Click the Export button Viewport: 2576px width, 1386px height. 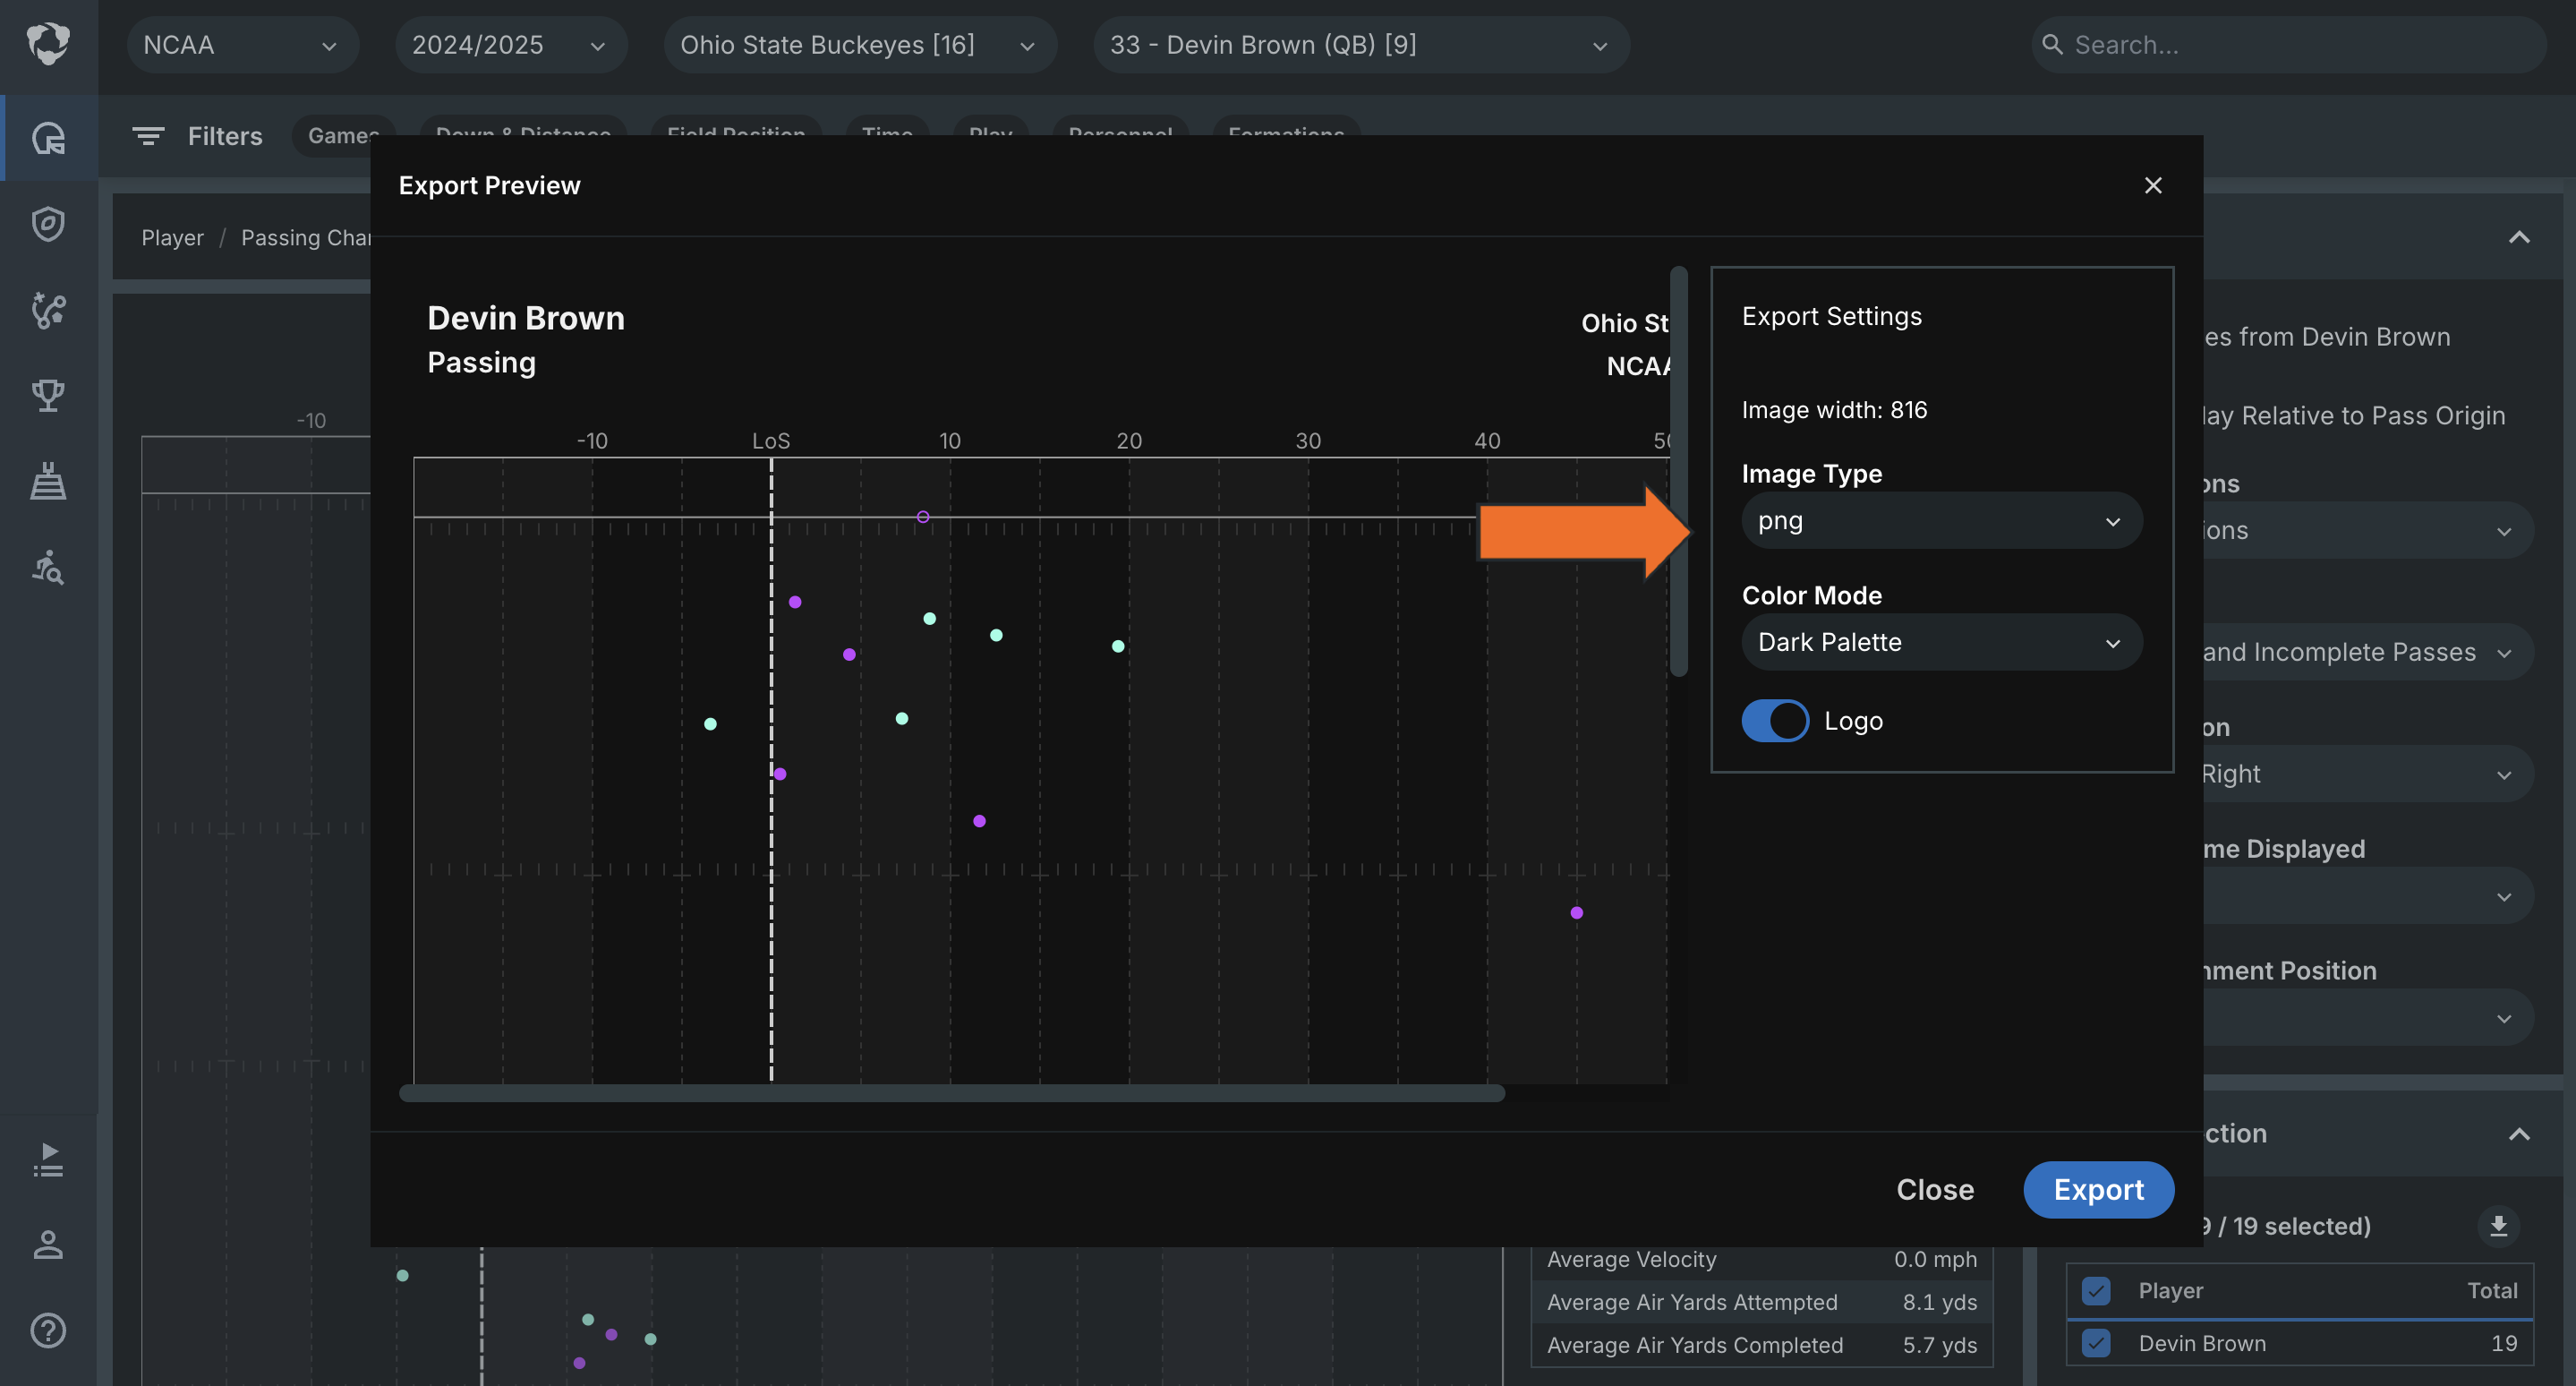tap(2098, 1190)
